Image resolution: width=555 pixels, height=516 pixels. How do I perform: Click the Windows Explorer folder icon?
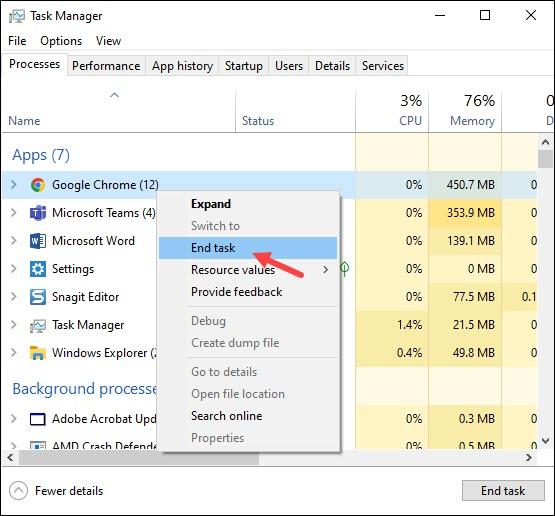tap(38, 353)
